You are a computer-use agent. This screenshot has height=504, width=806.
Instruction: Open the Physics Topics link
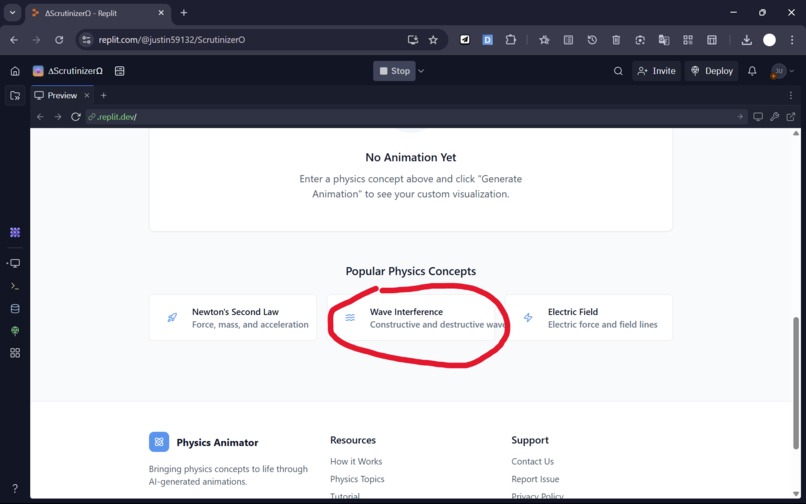pos(357,479)
